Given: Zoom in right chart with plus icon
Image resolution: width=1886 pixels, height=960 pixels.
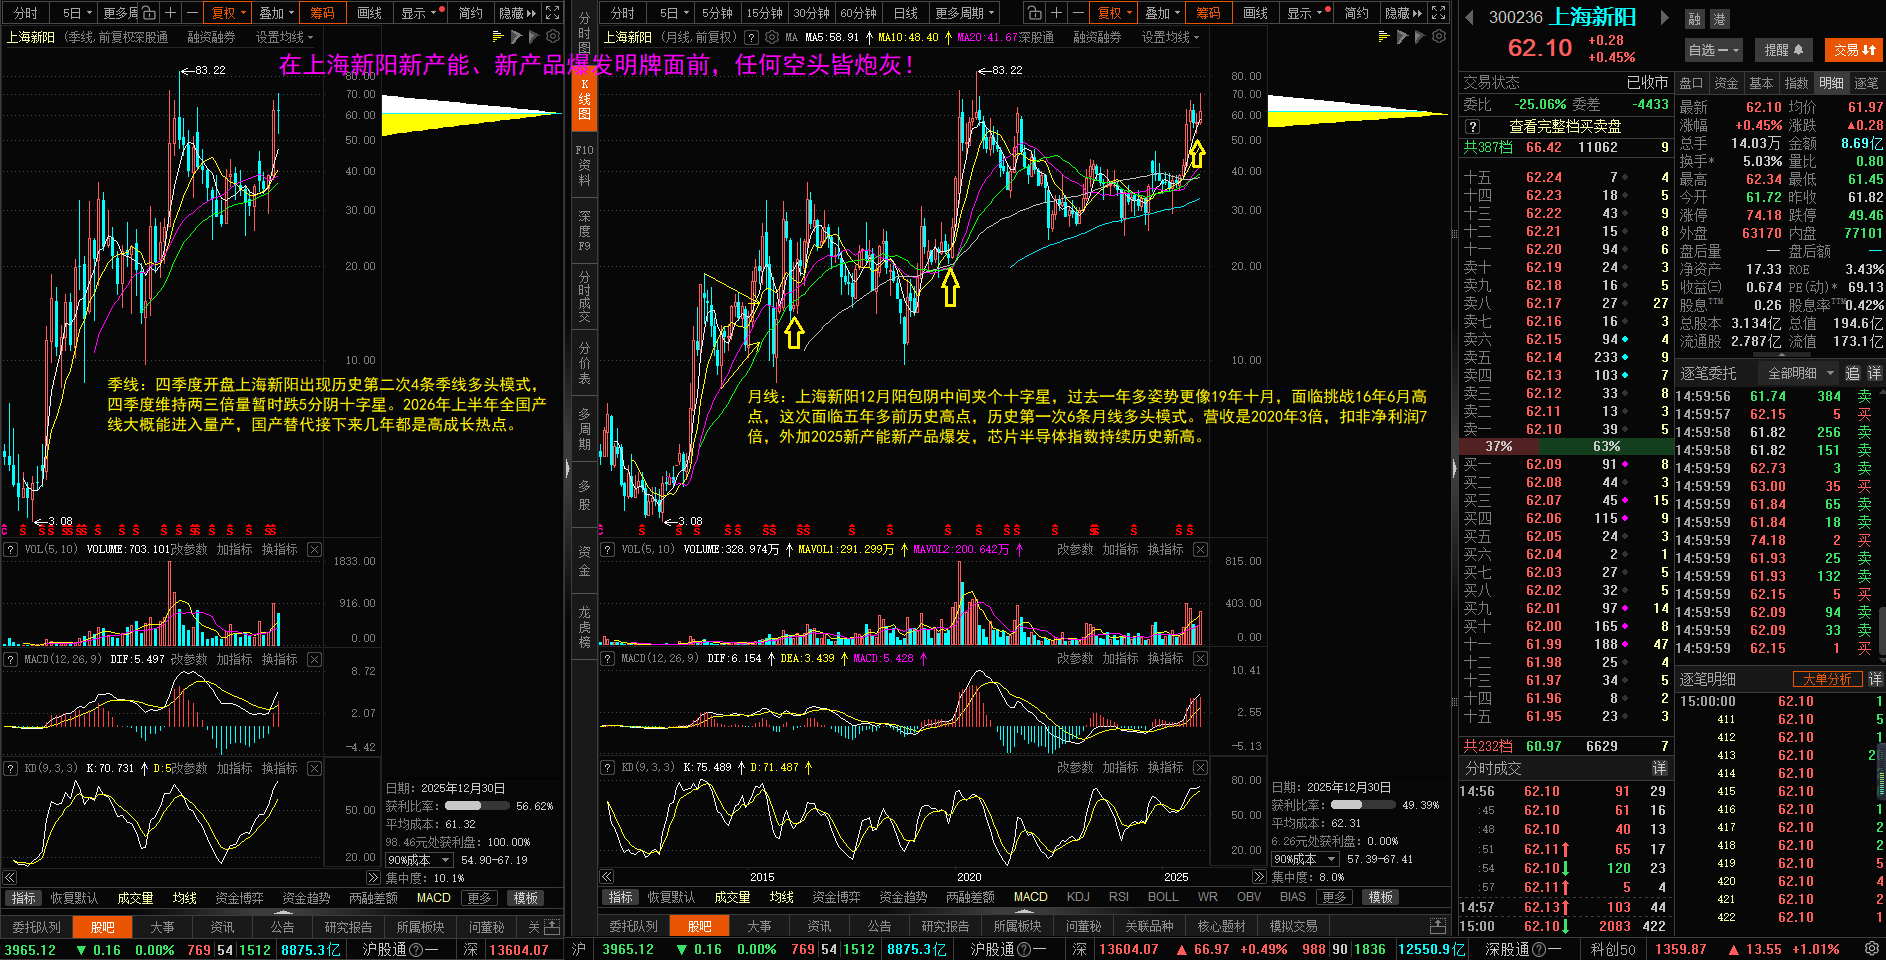Looking at the screenshot, I should [x=1056, y=13].
